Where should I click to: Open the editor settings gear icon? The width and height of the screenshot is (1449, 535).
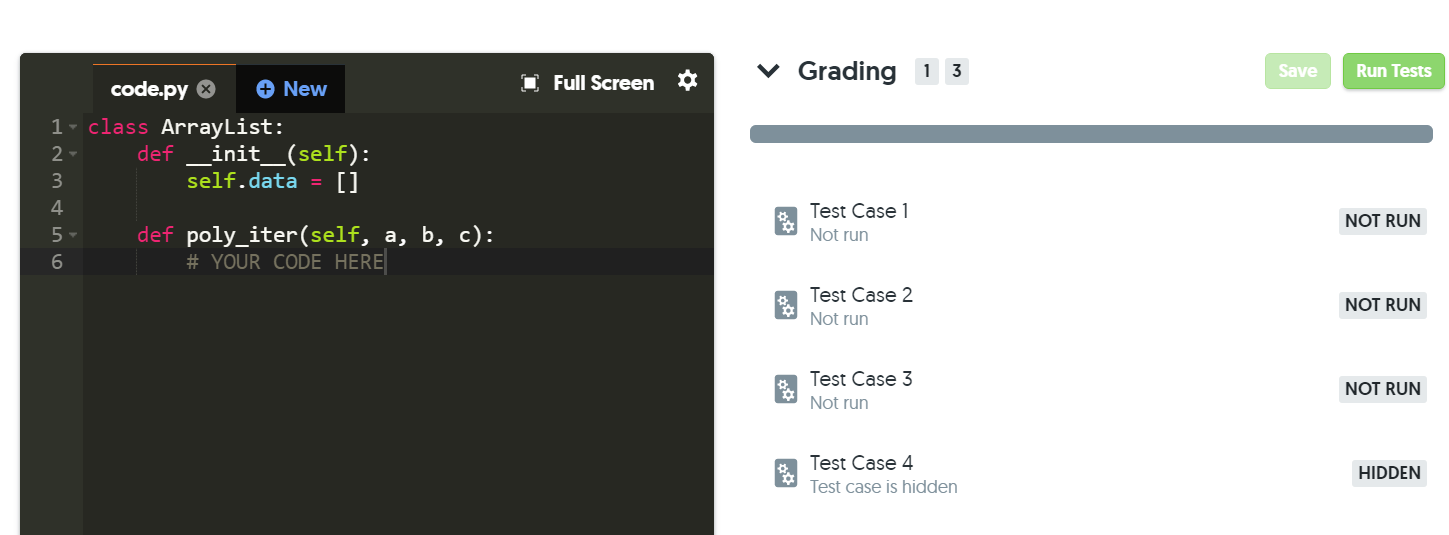tap(687, 81)
